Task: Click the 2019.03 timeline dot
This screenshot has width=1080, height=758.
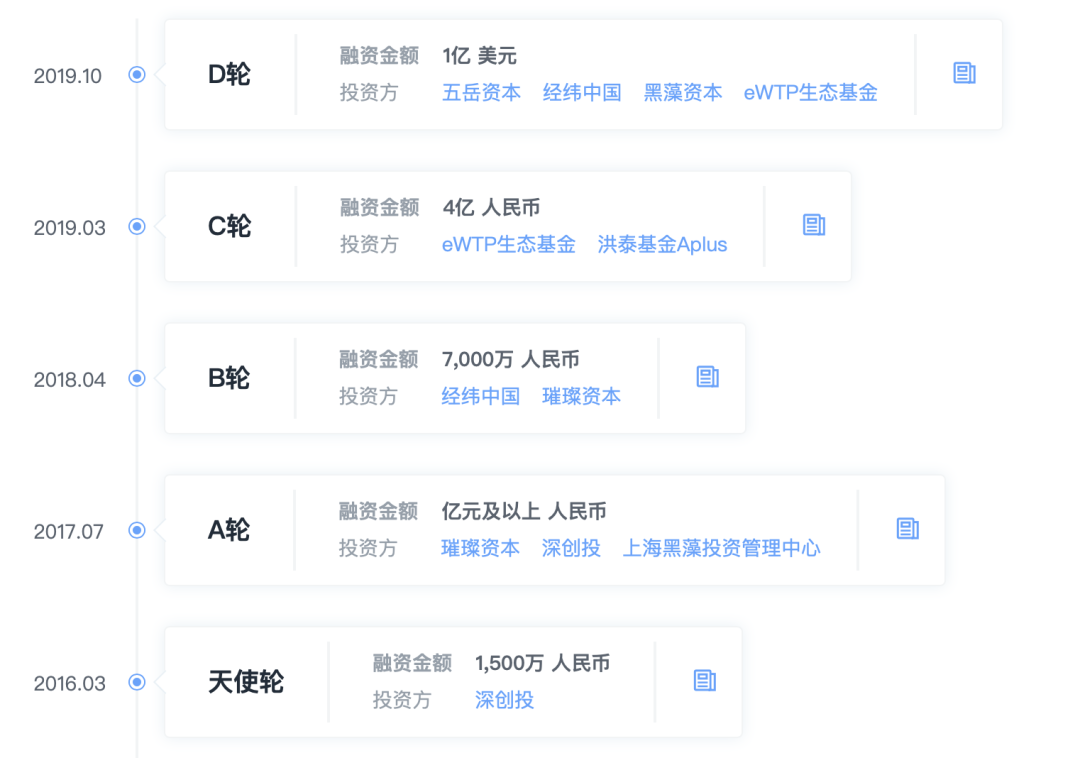Action: pyautogui.click(x=137, y=227)
